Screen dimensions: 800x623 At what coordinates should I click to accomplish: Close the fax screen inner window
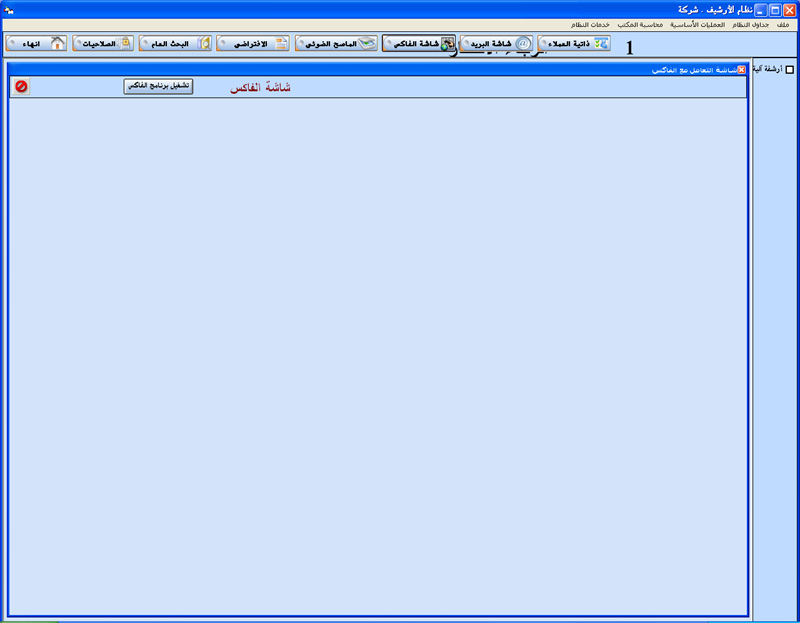pyautogui.click(x=741, y=69)
